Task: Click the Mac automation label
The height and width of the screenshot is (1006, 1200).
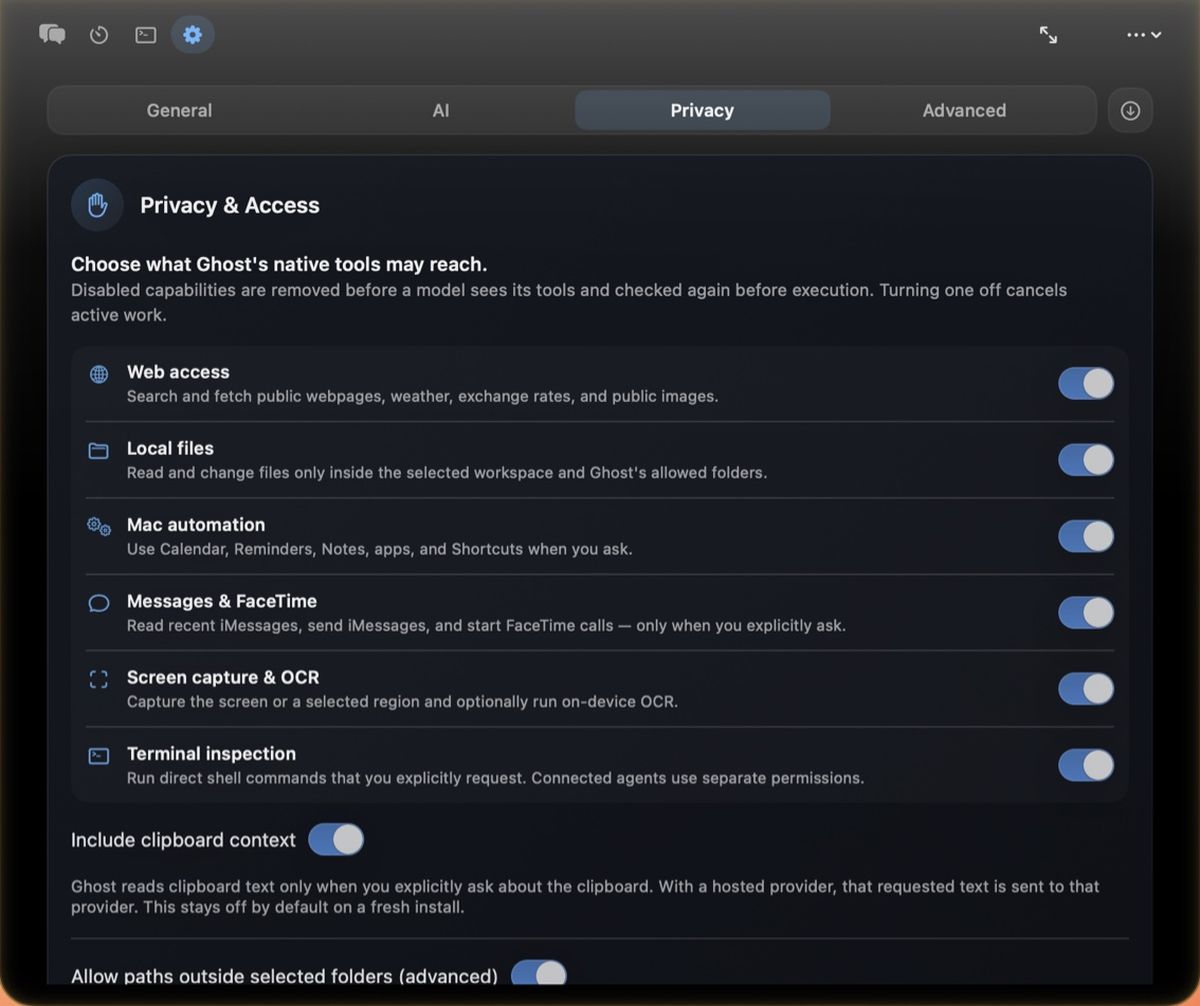Action: 196,524
